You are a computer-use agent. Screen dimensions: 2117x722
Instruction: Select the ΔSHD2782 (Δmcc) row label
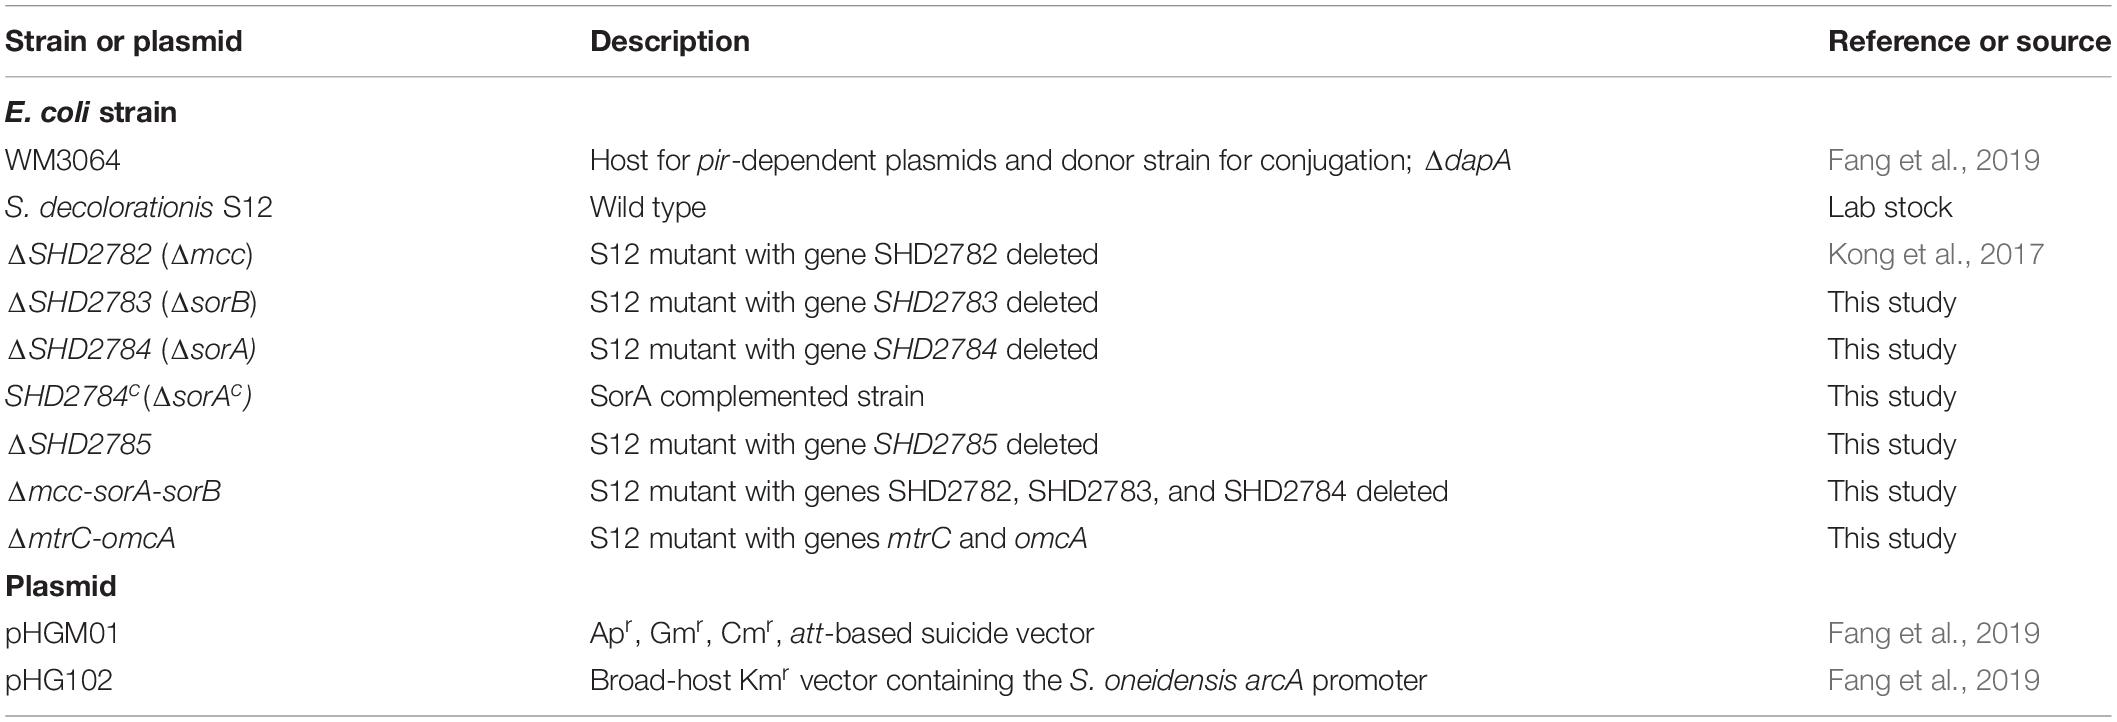[x=130, y=255]
